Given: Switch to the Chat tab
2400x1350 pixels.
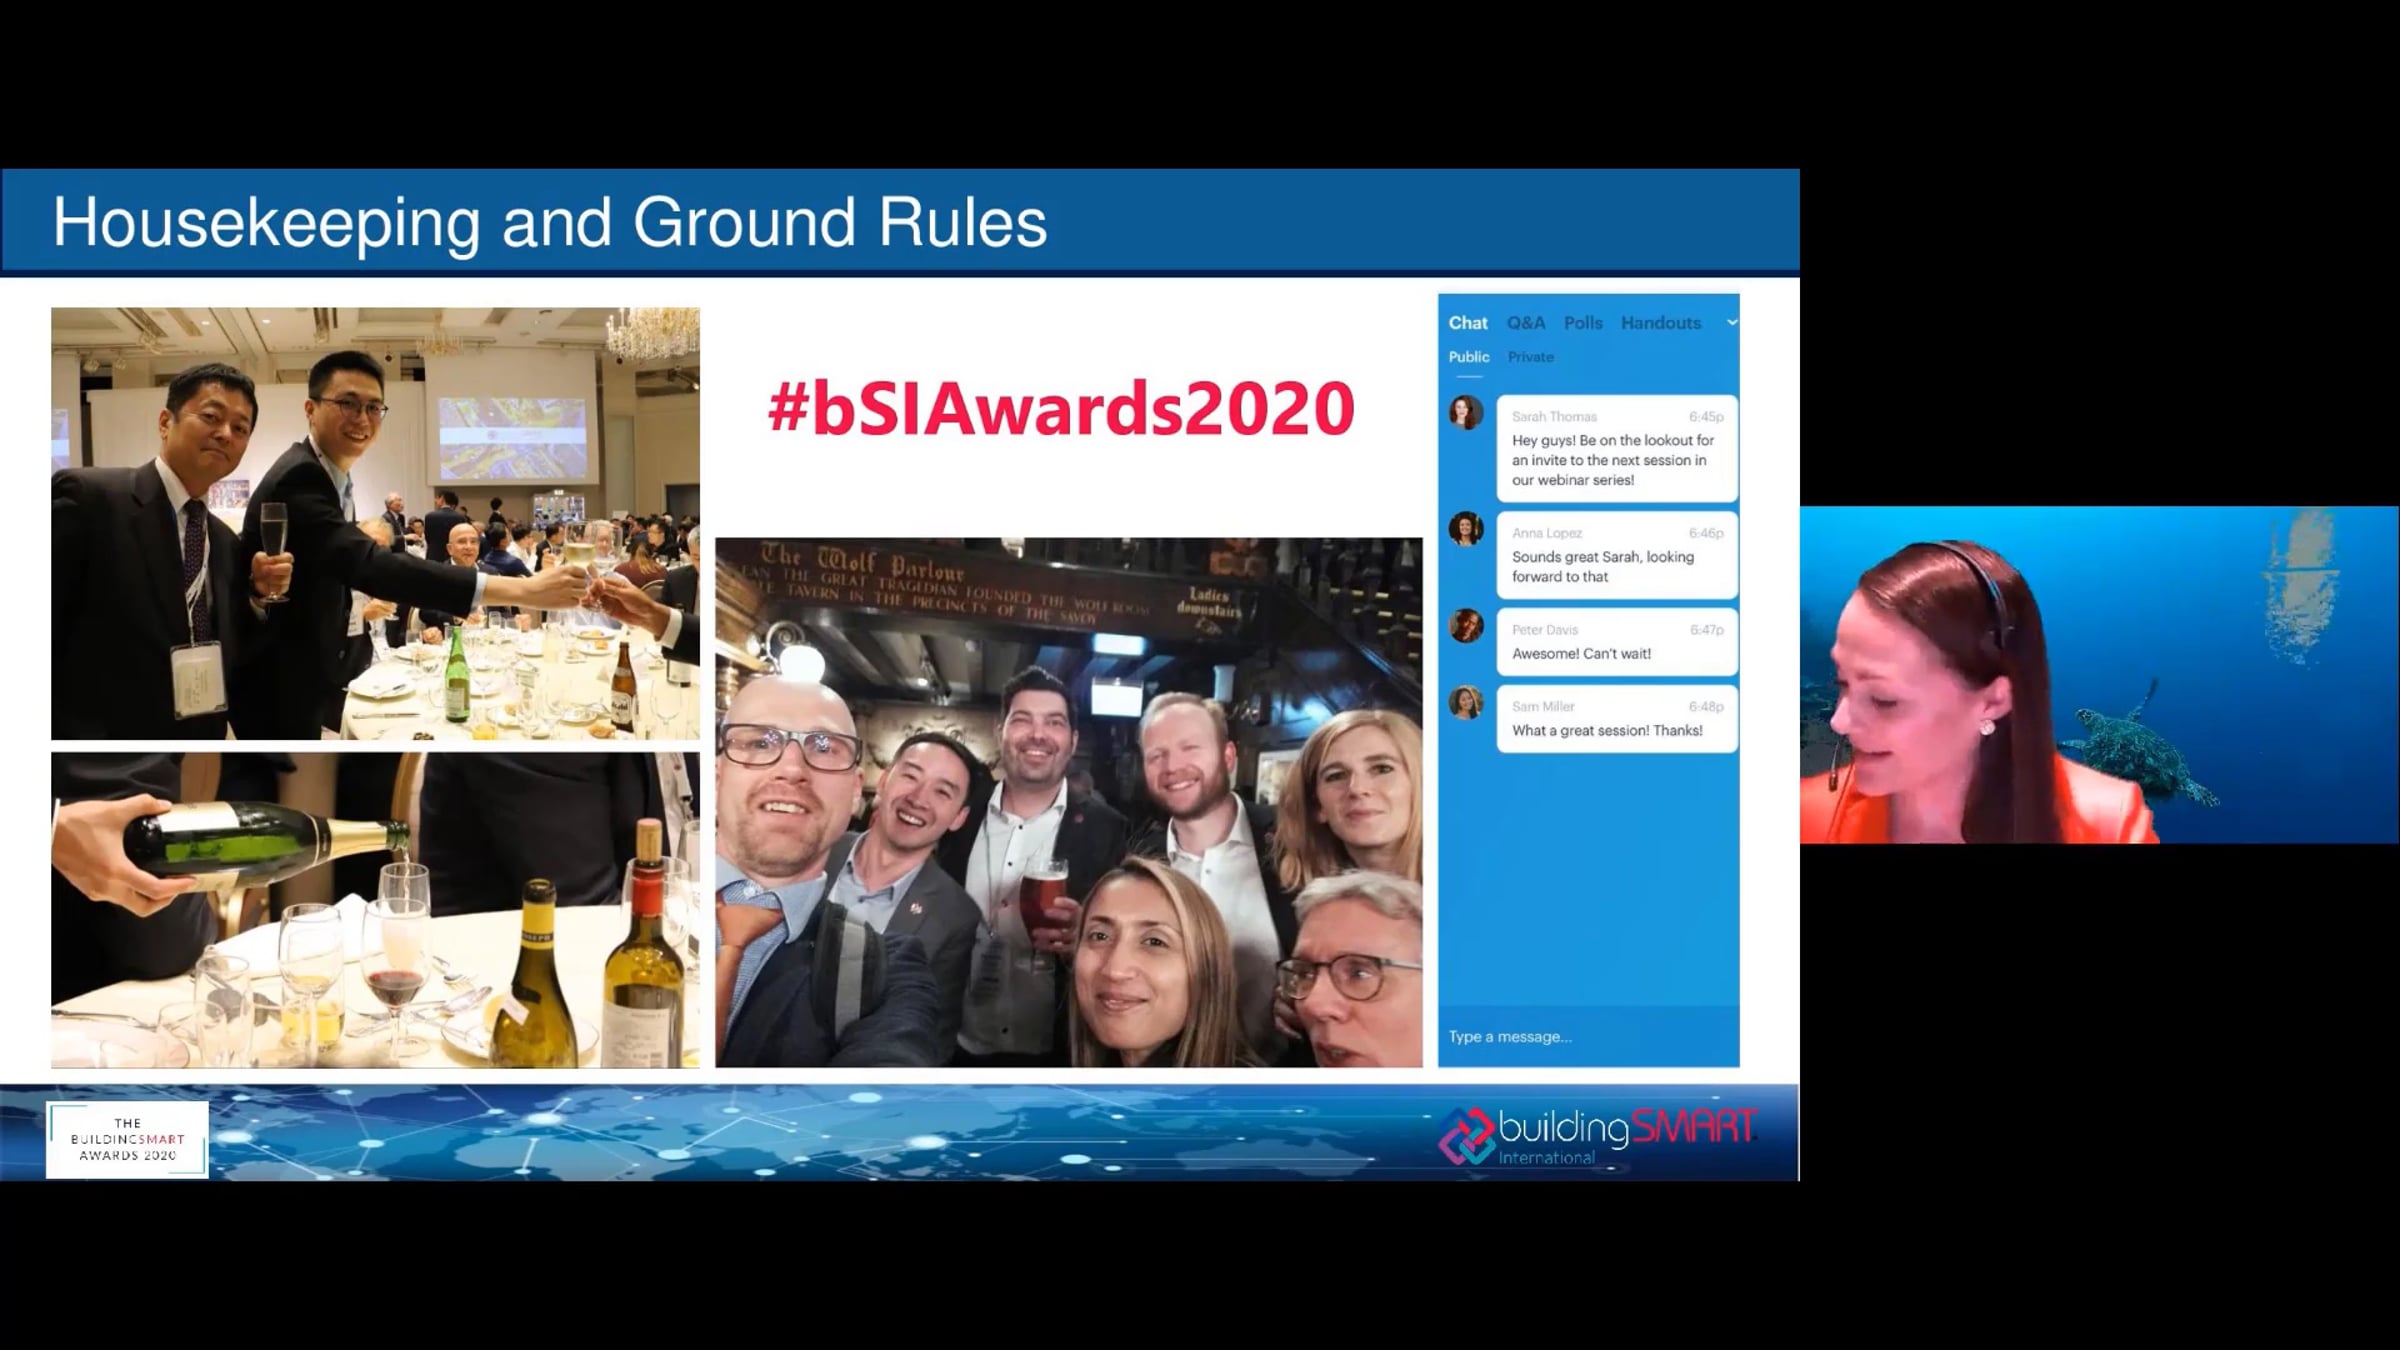Looking at the screenshot, I should click(x=1468, y=323).
